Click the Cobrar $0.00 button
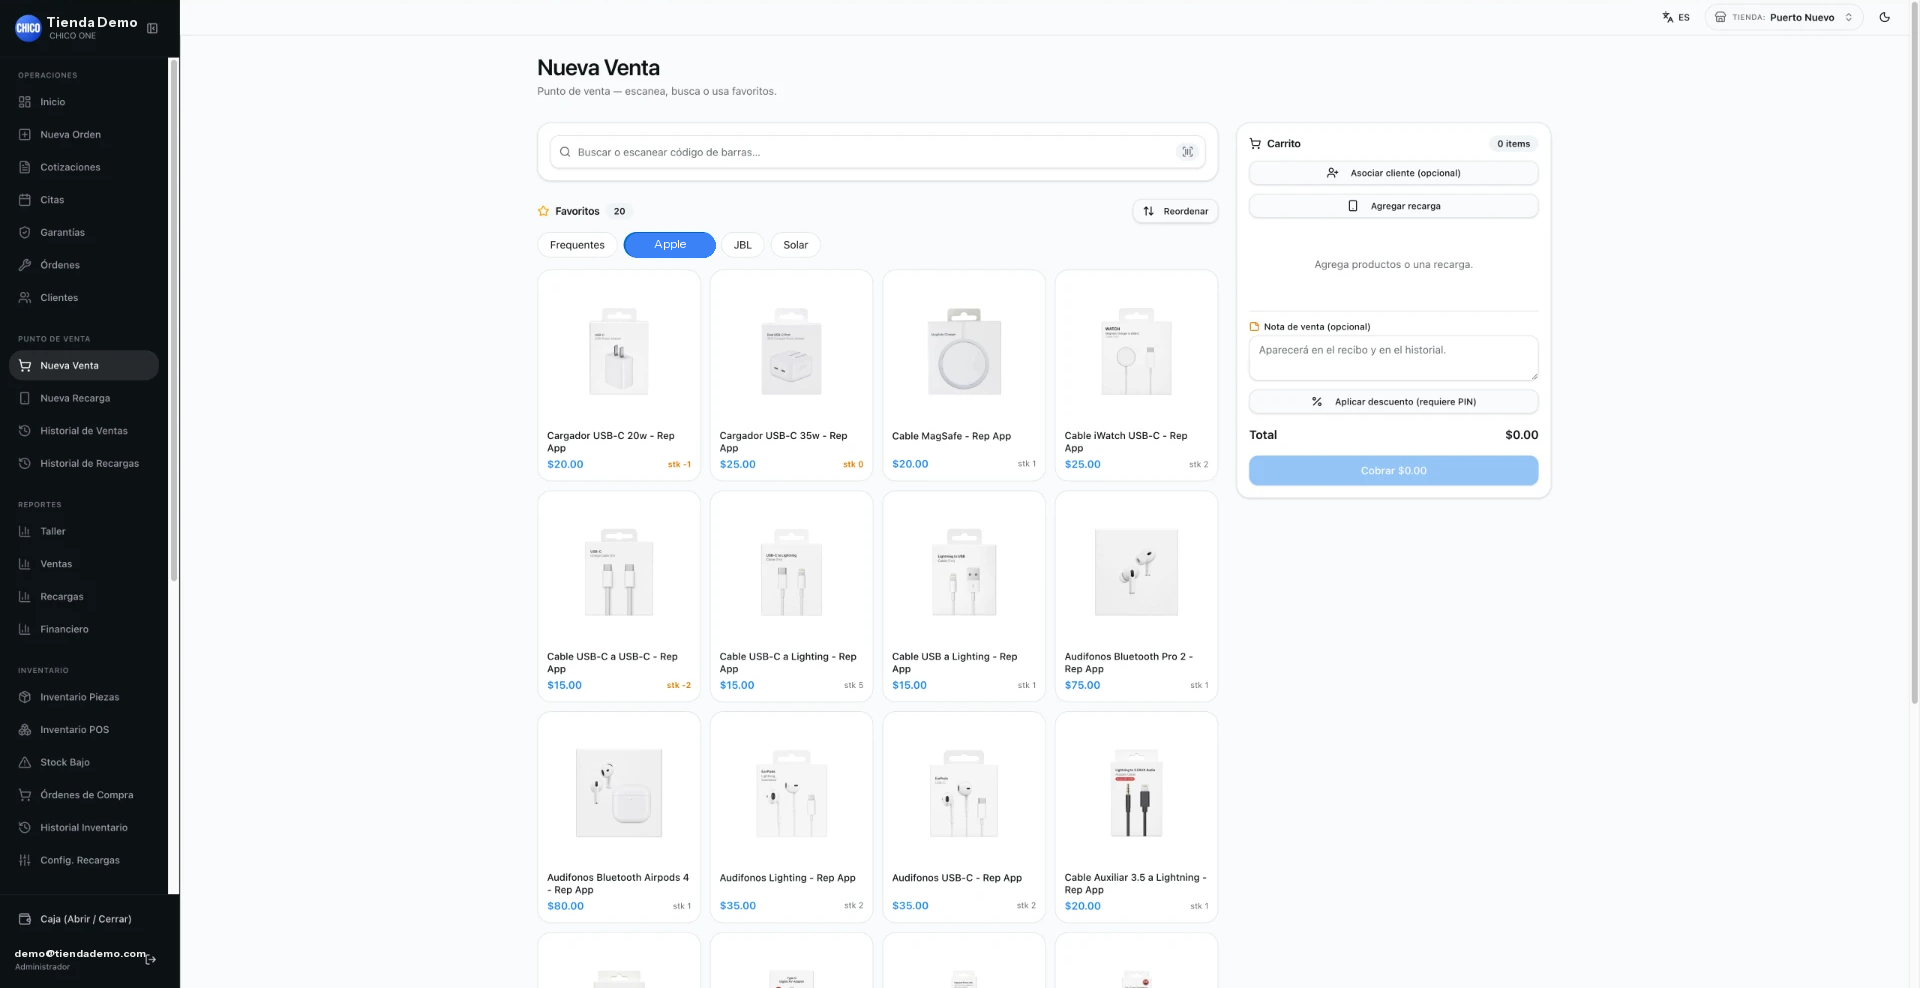This screenshot has width=1920, height=988. click(1394, 471)
